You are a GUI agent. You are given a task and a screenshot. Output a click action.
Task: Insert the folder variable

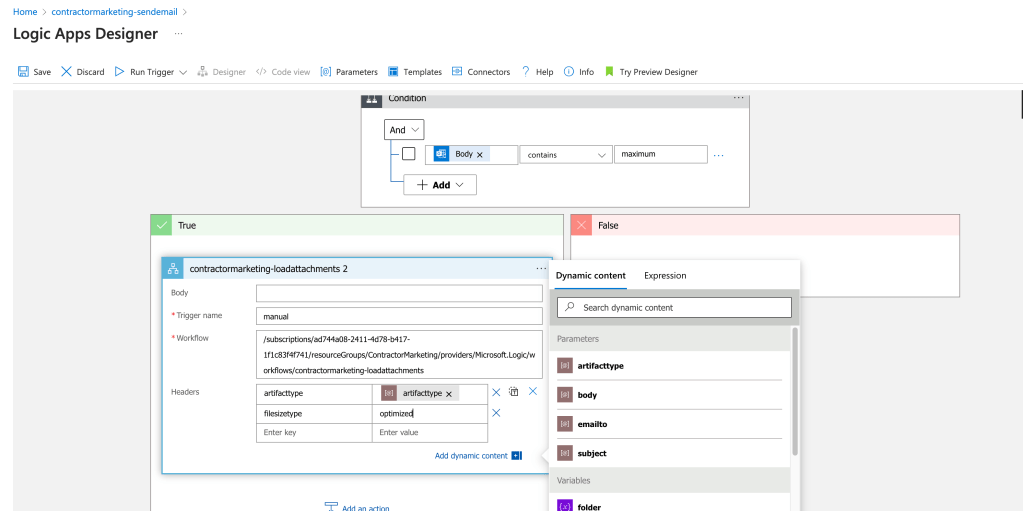pyautogui.click(x=669, y=505)
